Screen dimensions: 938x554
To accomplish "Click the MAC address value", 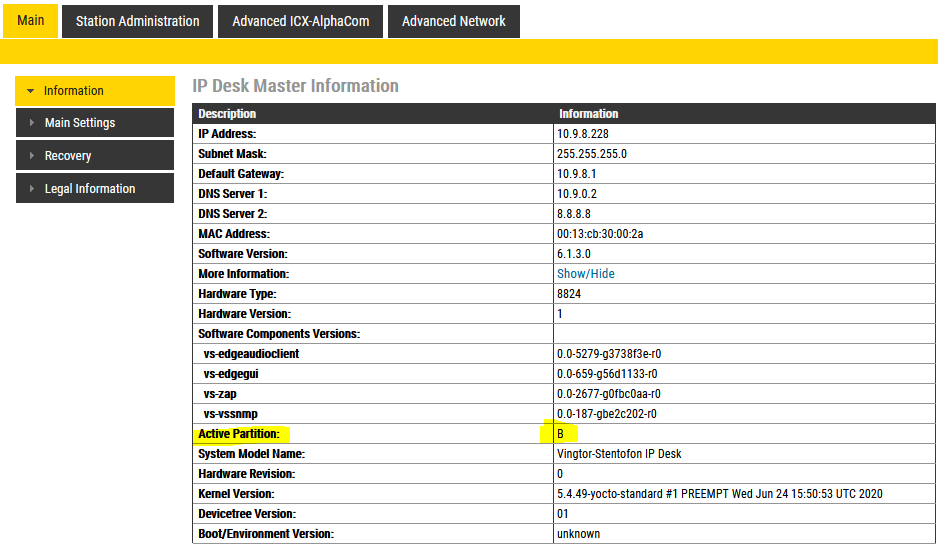I will [600, 234].
